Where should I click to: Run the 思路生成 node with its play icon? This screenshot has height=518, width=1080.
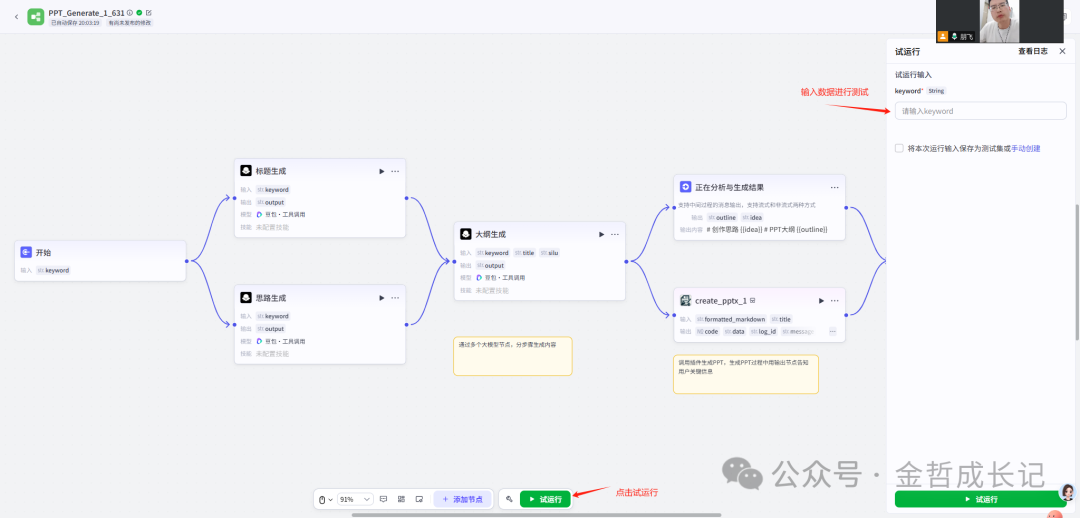tap(382, 298)
